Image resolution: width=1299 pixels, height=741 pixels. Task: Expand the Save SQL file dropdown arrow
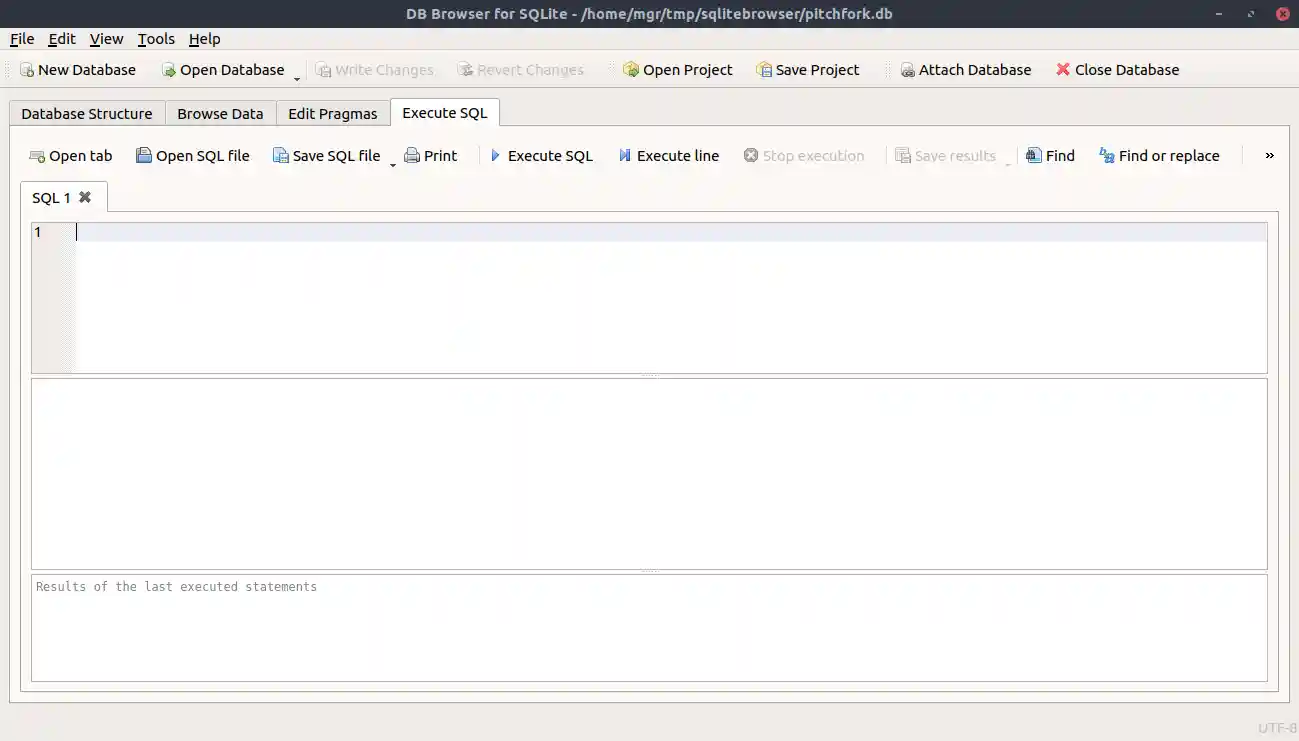[x=393, y=163]
